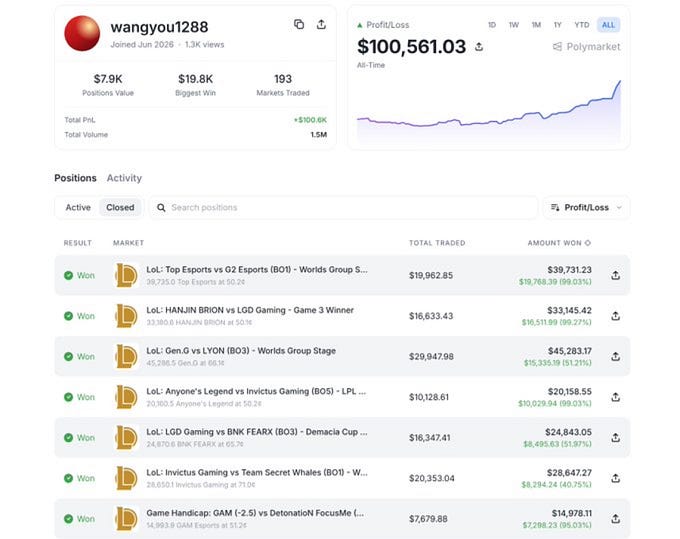Click the sort icon beside Profit/Loss

point(555,207)
